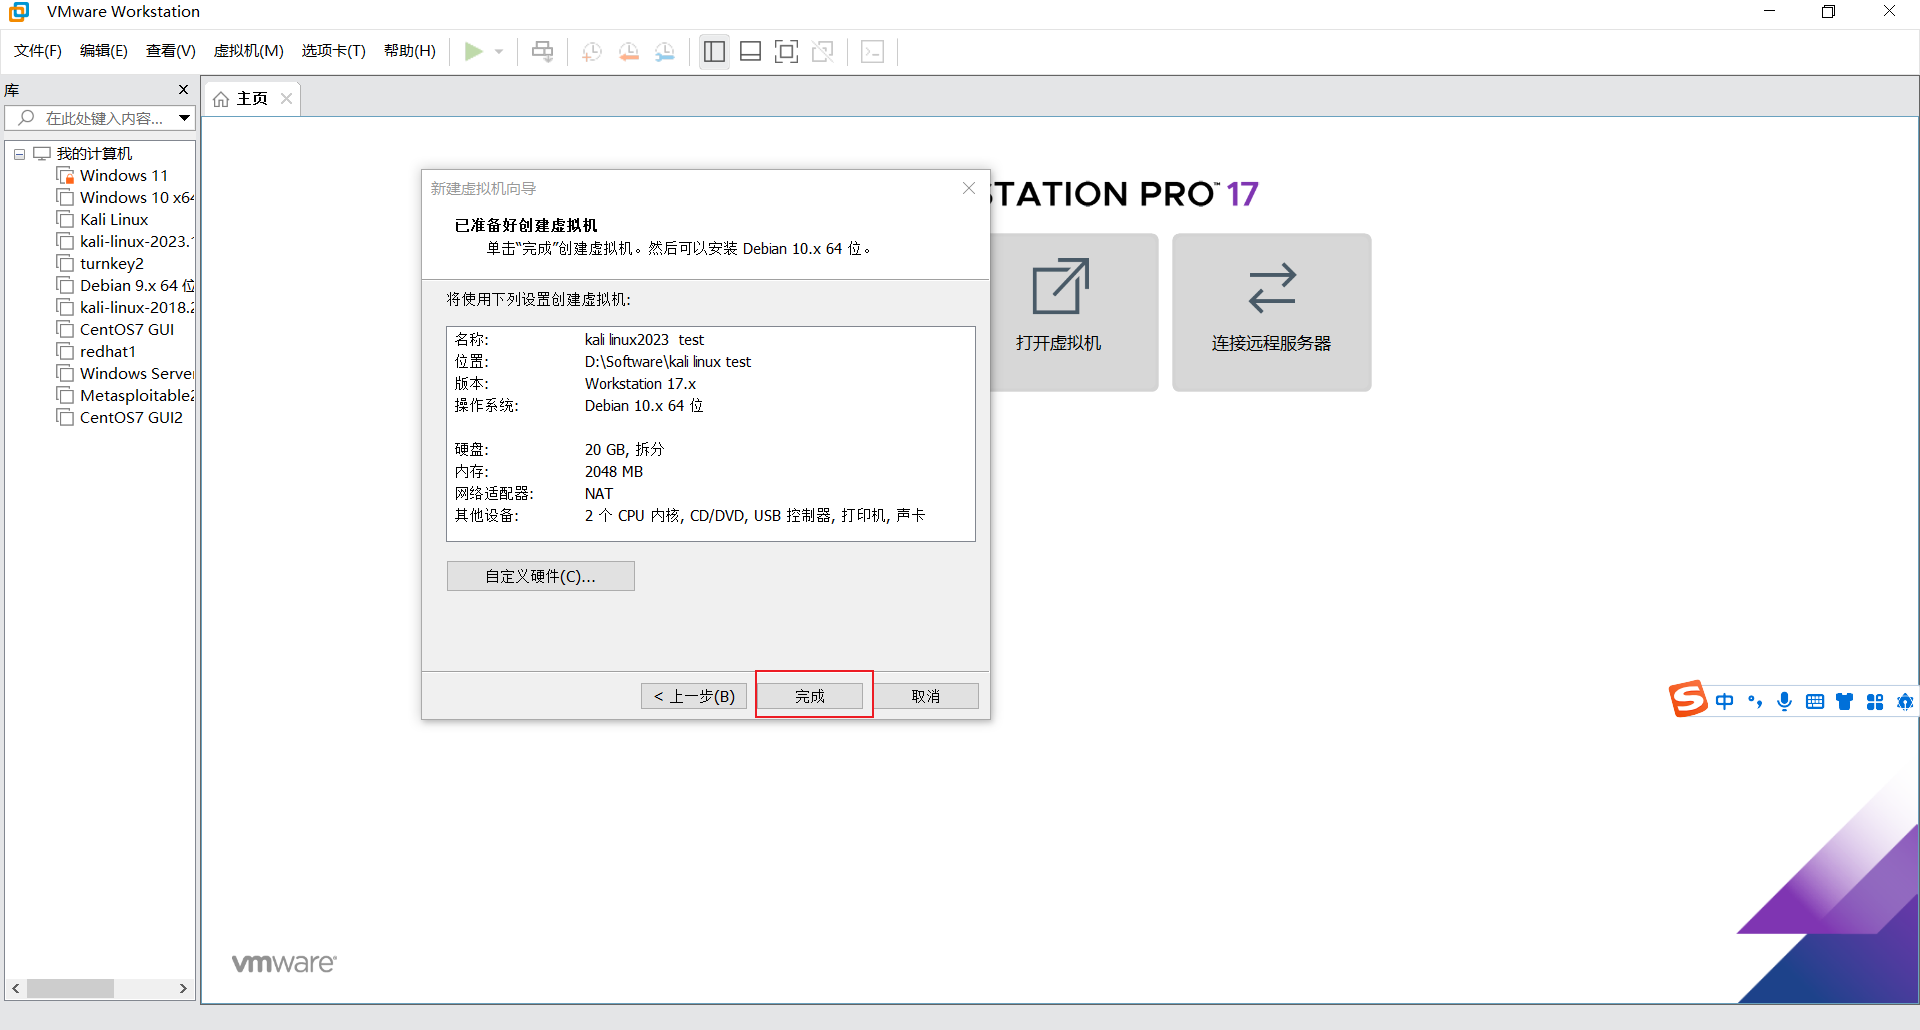Screen dimensions: 1920x1030
Task: Click the Unity mode toolbar icon
Action: pyautogui.click(x=823, y=51)
